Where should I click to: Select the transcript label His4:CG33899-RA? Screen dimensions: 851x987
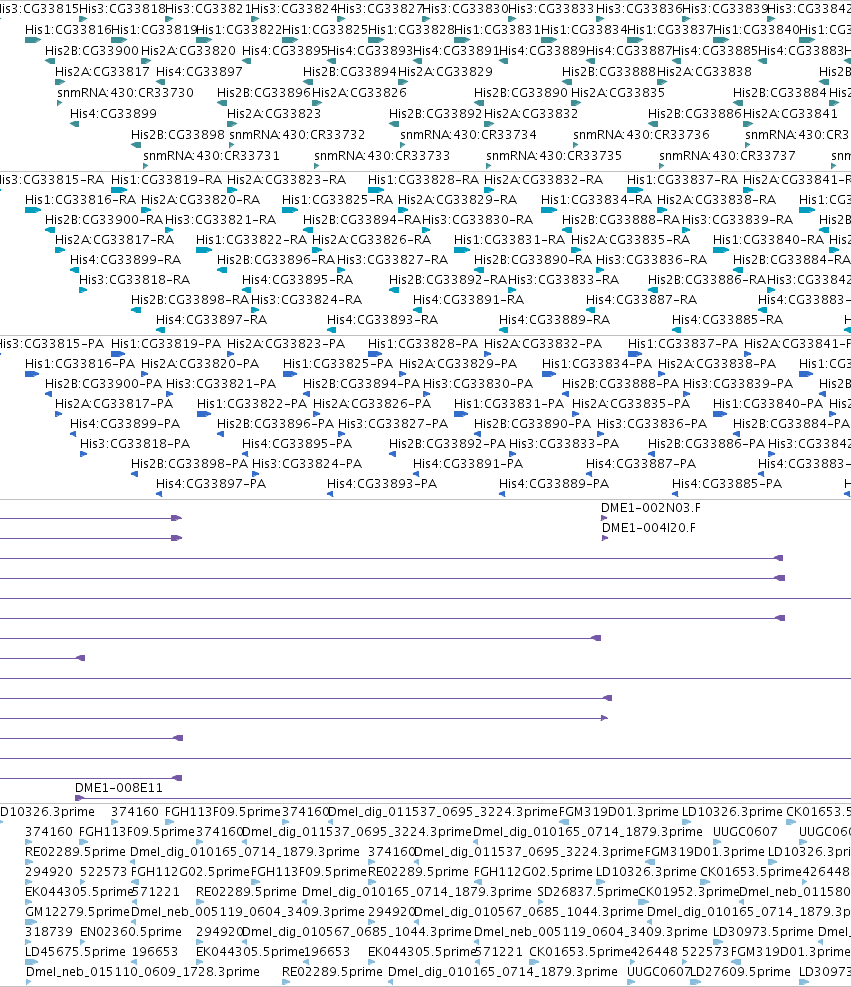125,260
